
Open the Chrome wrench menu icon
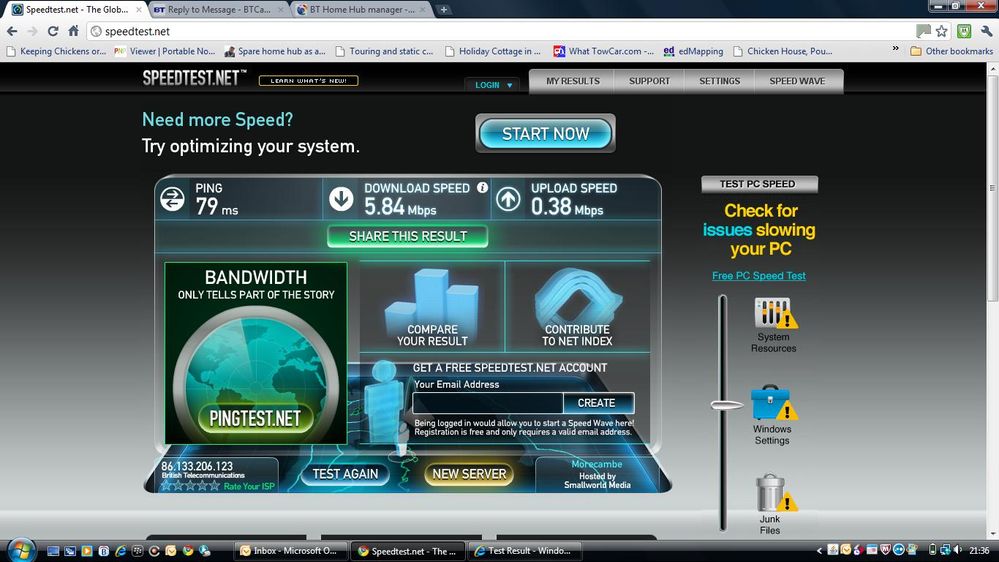[x=986, y=31]
